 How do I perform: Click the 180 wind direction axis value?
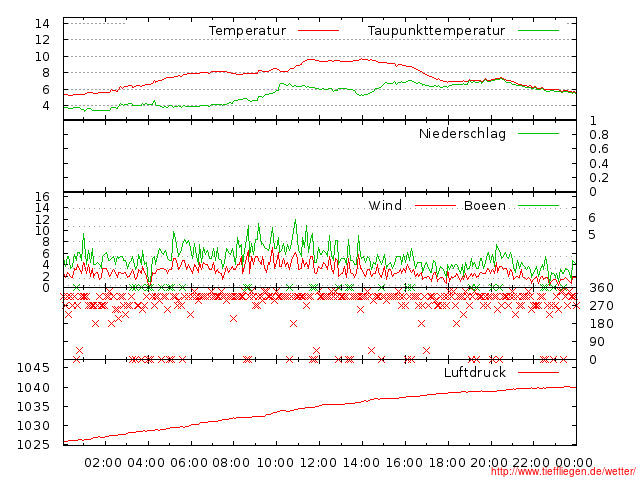click(x=601, y=324)
